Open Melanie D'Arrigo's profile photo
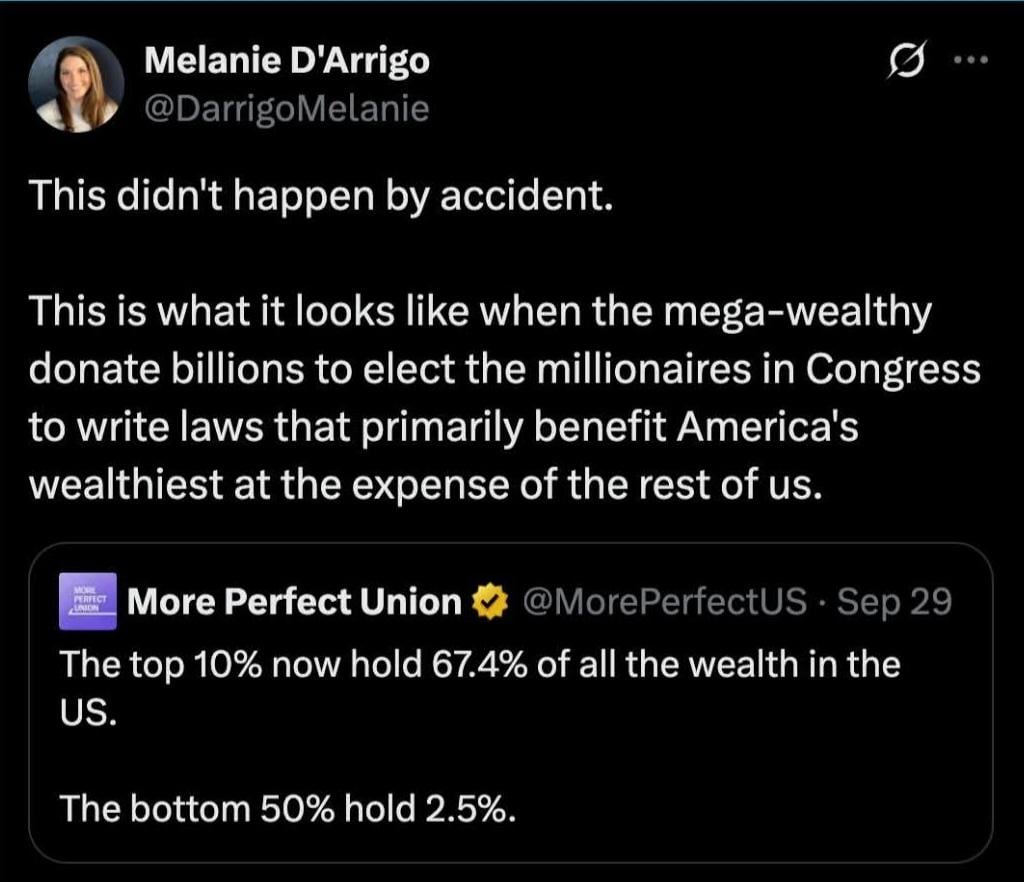 pos(75,84)
